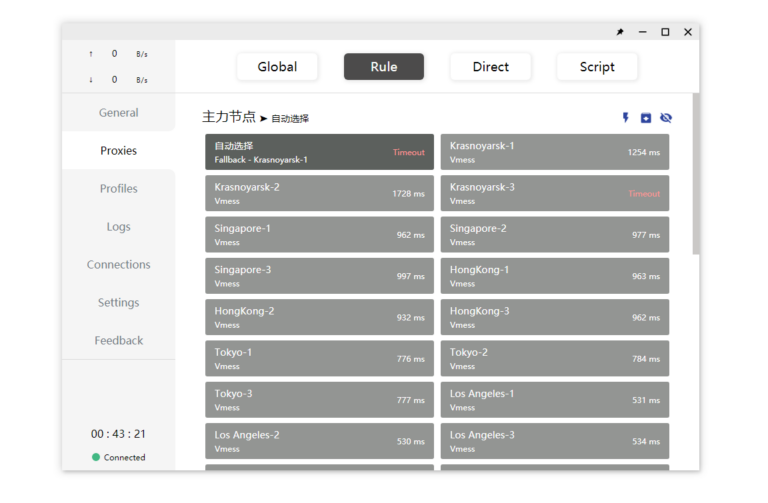The height and width of the screenshot is (503, 768).
Task: Click the proxy list vertical scrollbar
Action: pos(695,180)
